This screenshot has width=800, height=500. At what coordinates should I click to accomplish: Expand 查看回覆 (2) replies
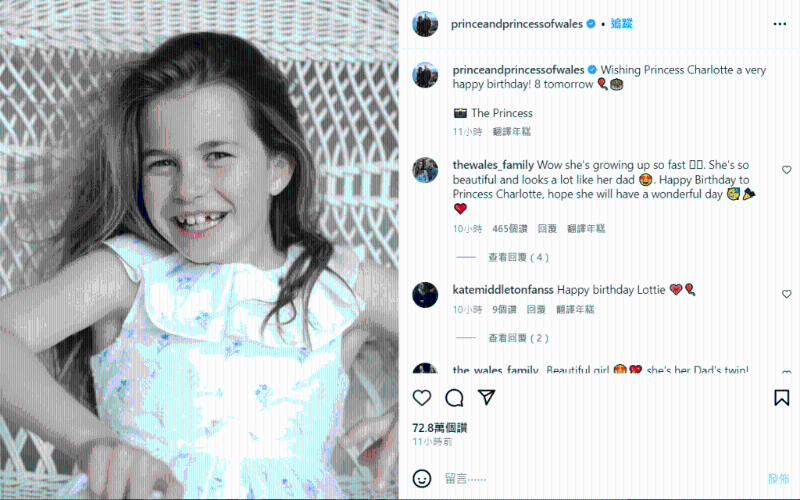pos(518,338)
